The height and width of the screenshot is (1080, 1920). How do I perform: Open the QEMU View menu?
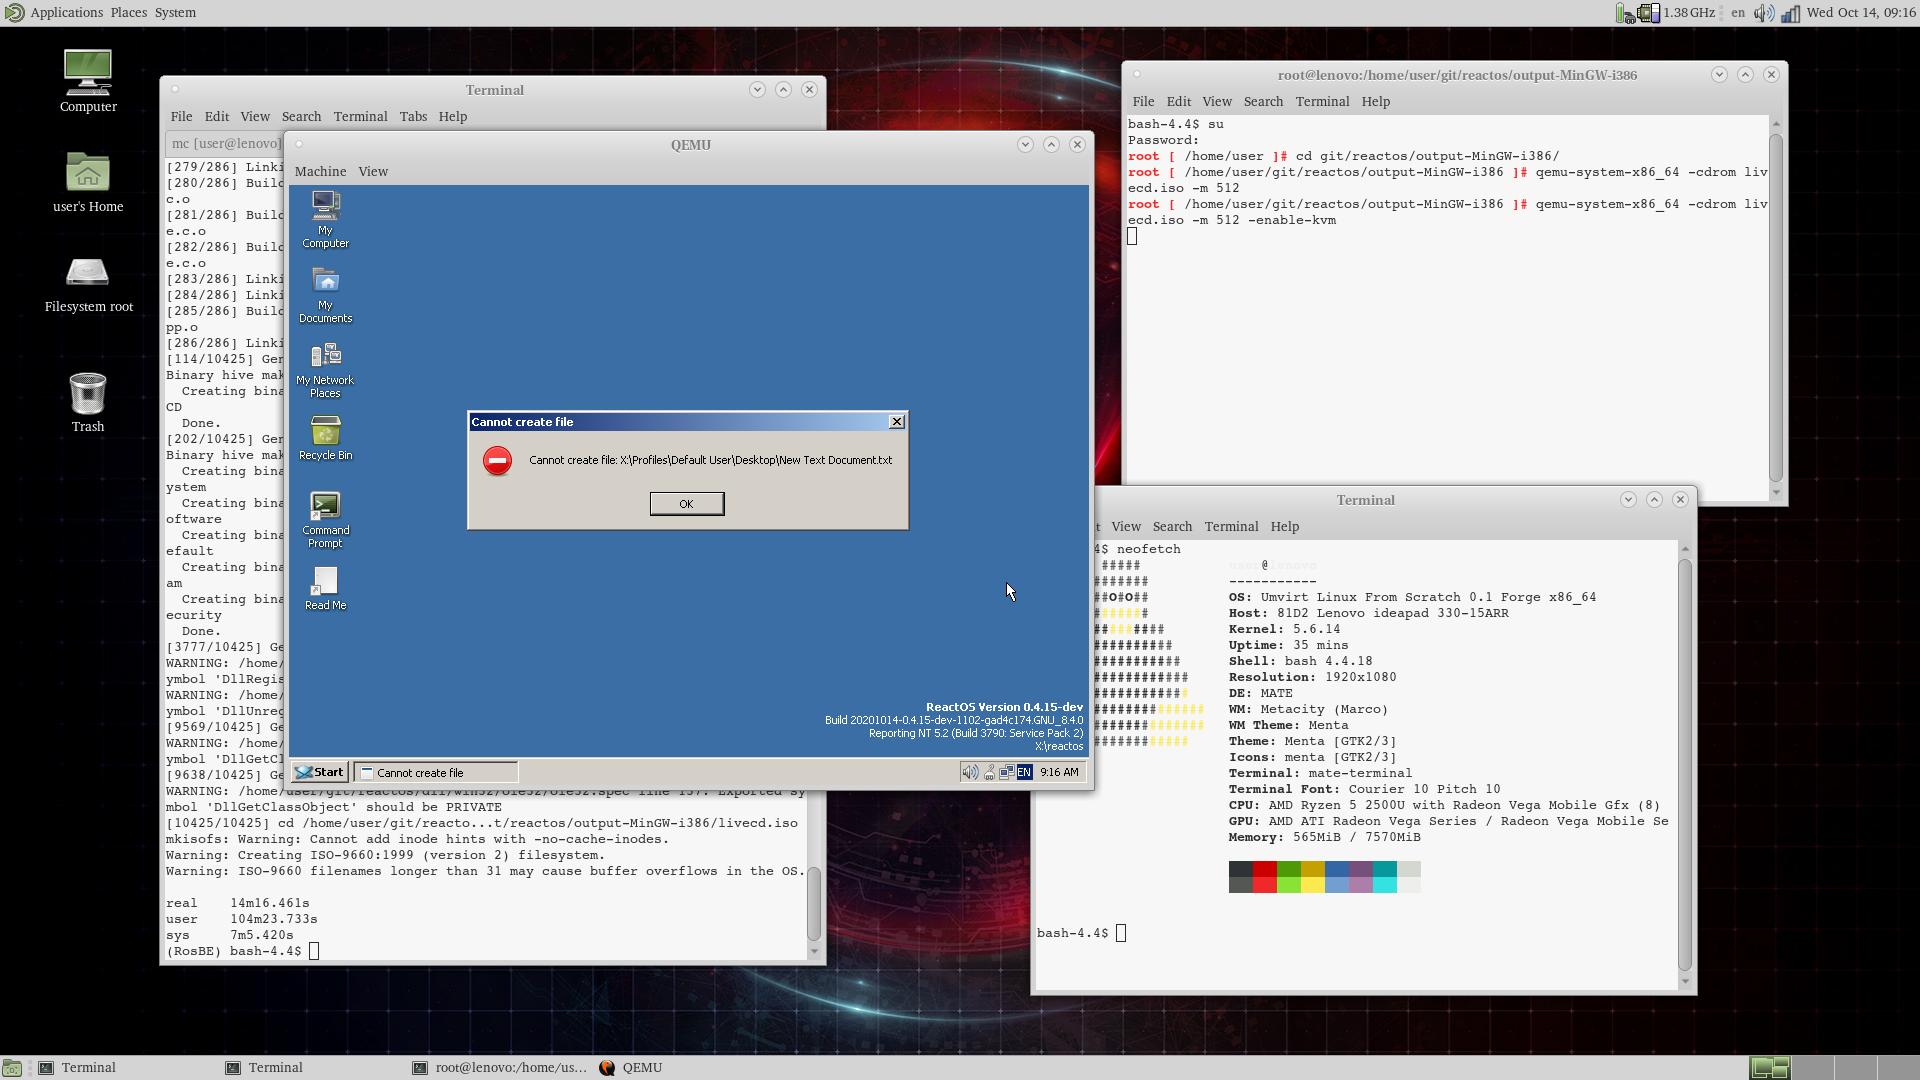click(373, 172)
